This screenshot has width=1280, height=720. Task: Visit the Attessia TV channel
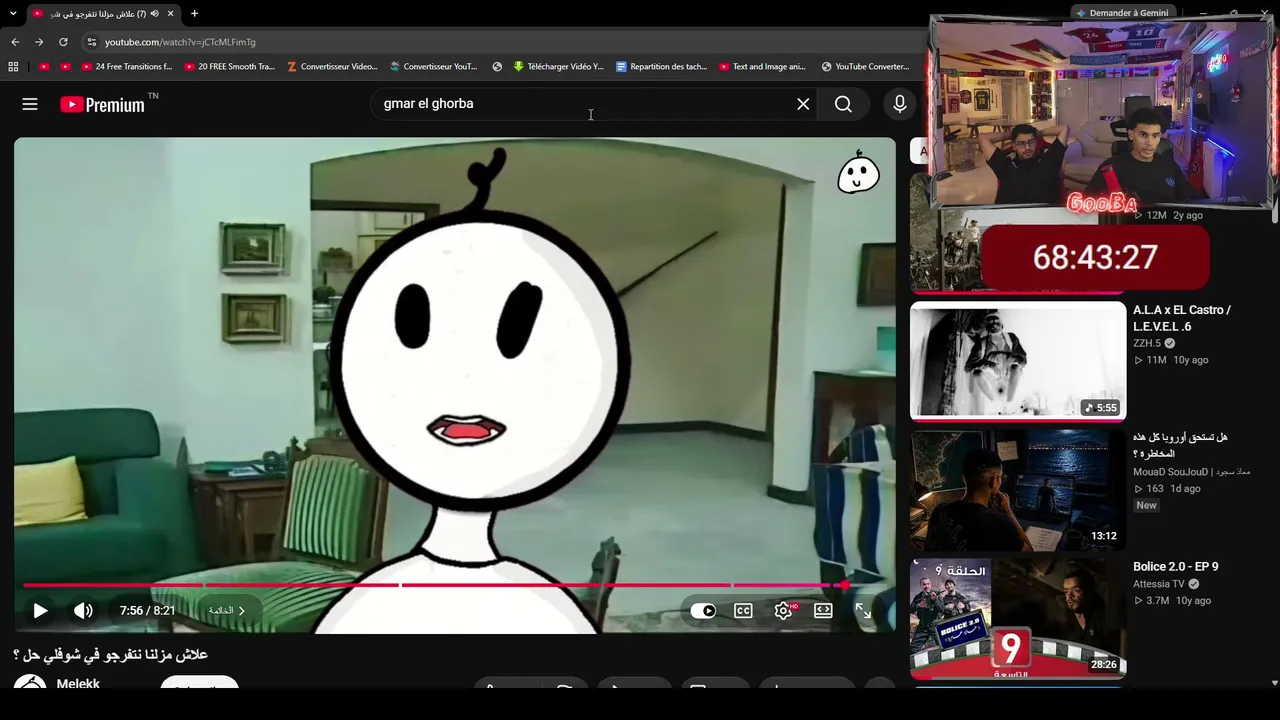tap(1159, 584)
